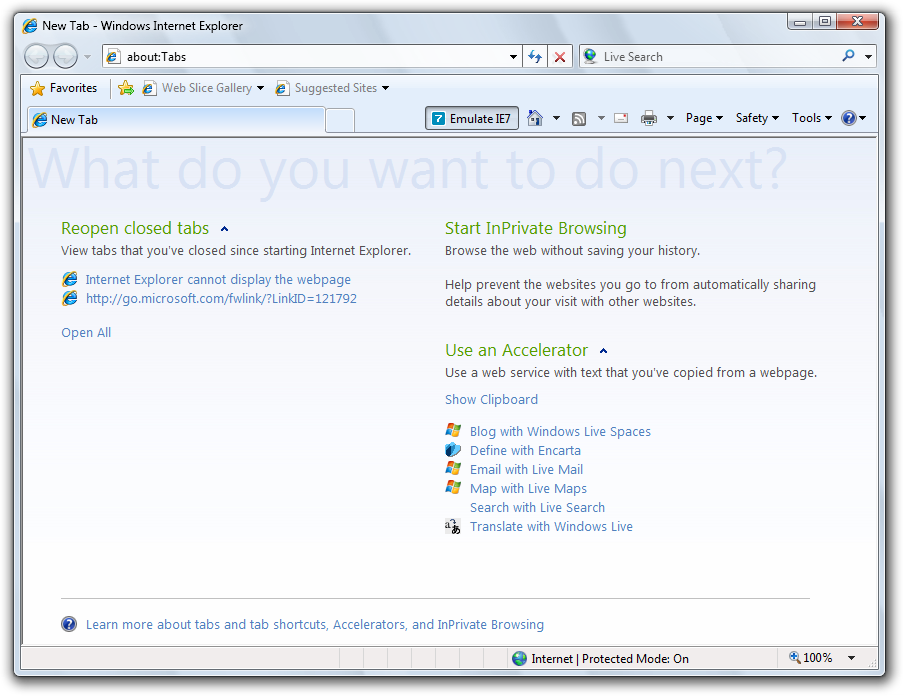Click the Live Mail flag icon
The image size is (904, 696).
[x=453, y=468]
